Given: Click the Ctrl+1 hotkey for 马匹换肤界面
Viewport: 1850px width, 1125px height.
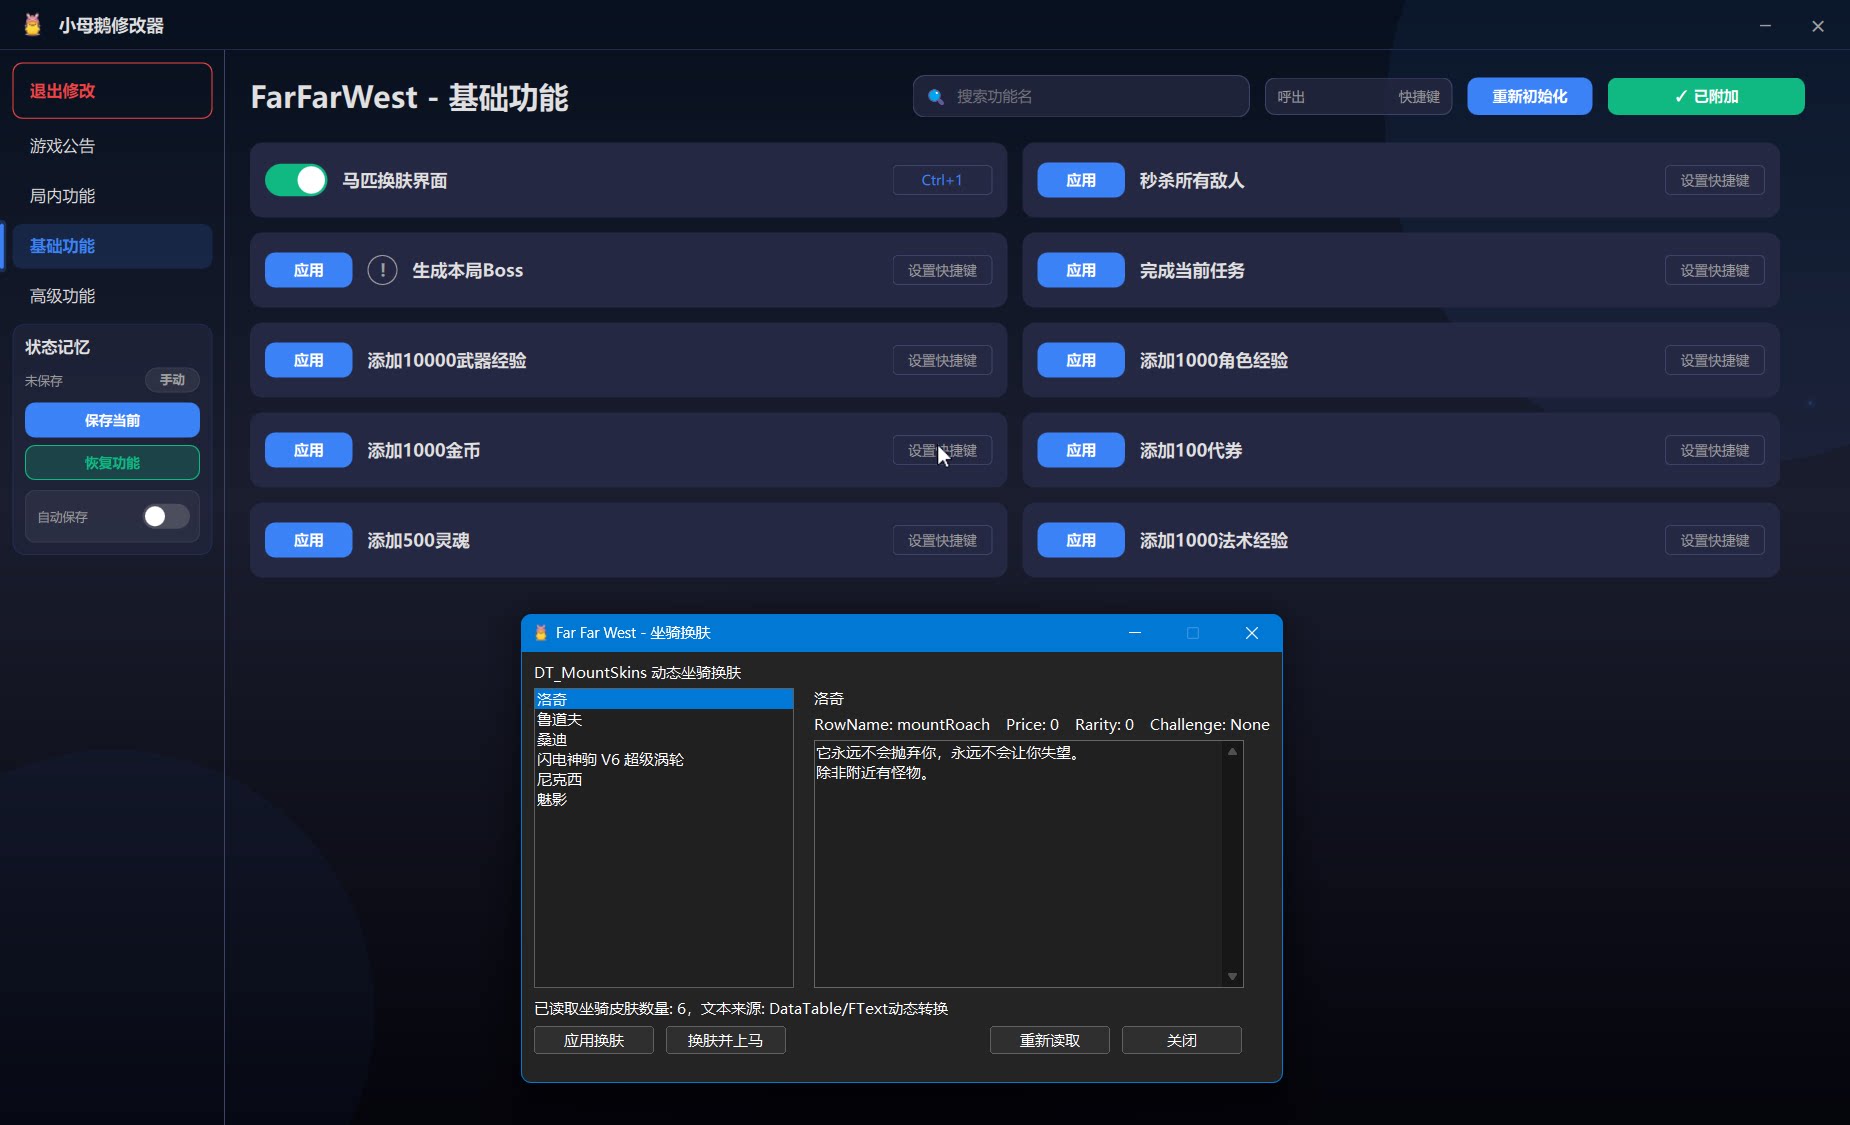Looking at the screenshot, I should click(942, 180).
